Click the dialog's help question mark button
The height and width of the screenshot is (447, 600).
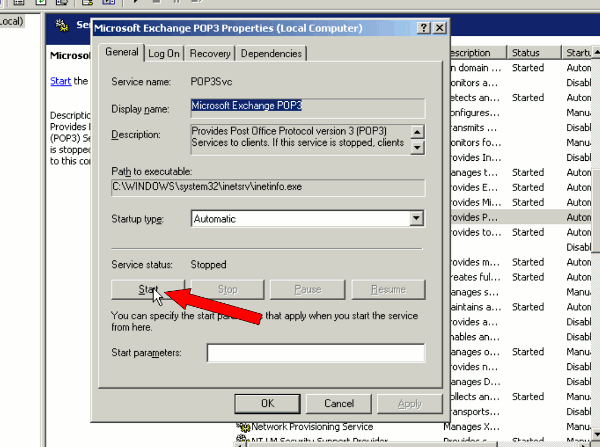(x=423, y=28)
